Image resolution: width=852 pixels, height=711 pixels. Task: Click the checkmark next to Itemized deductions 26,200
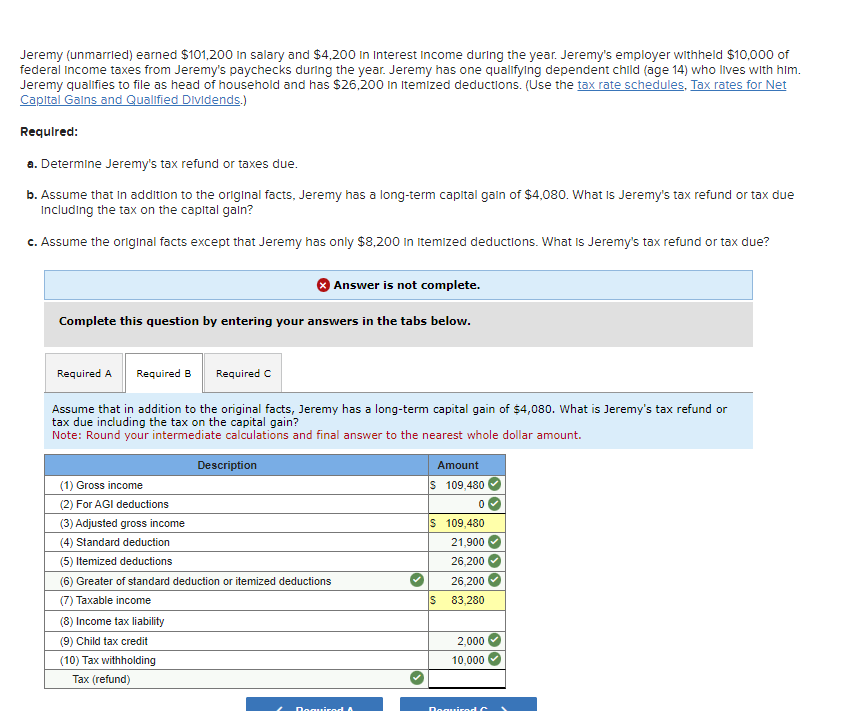[494, 561]
